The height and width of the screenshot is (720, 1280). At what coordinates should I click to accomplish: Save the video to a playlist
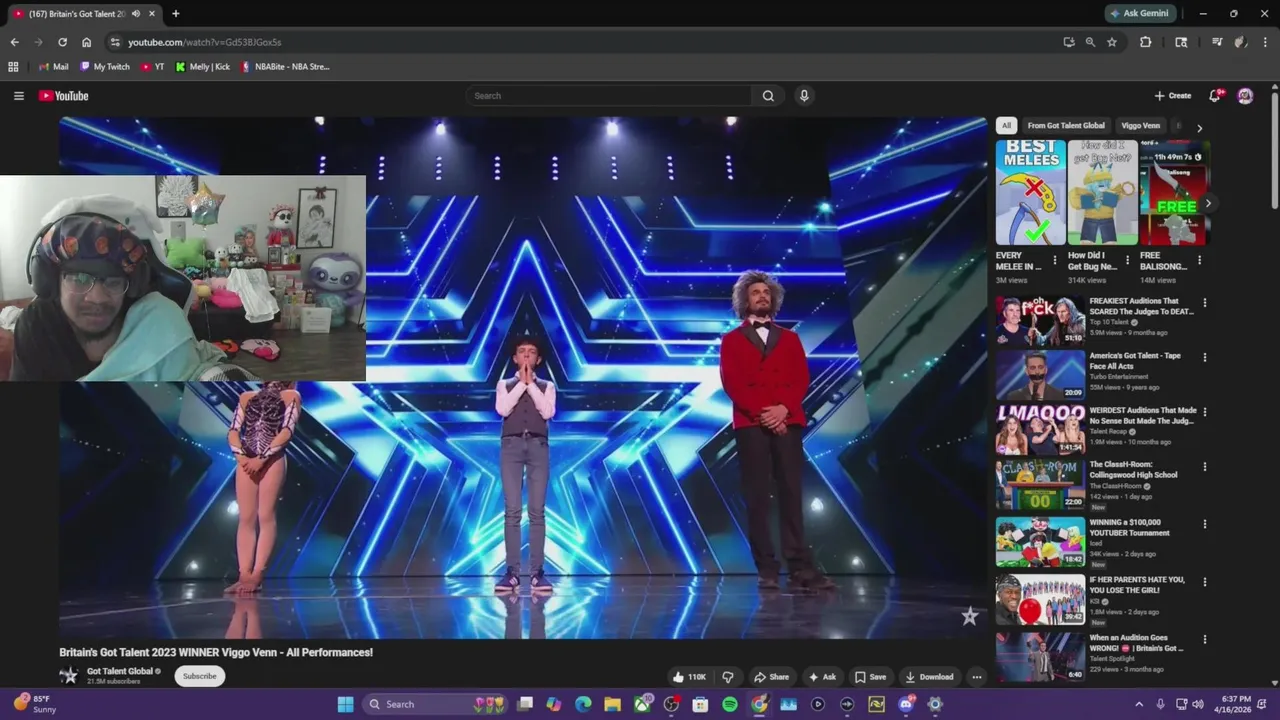click(870, 677)
